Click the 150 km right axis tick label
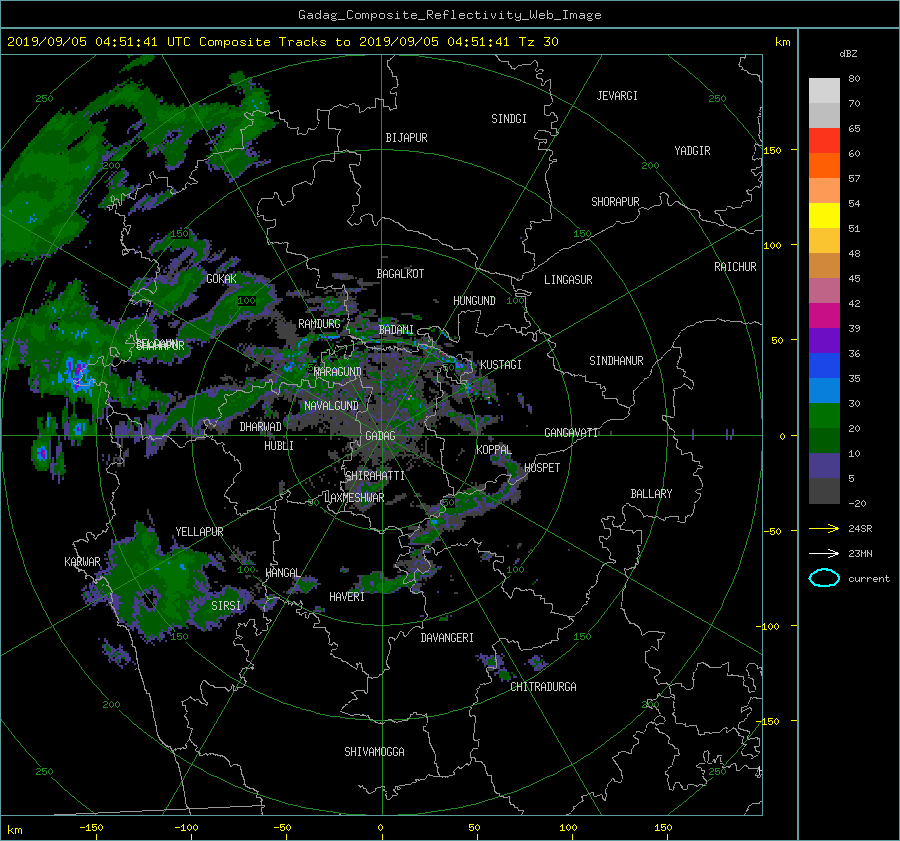Viewport: 900px width, 841px height. [772, 150]
